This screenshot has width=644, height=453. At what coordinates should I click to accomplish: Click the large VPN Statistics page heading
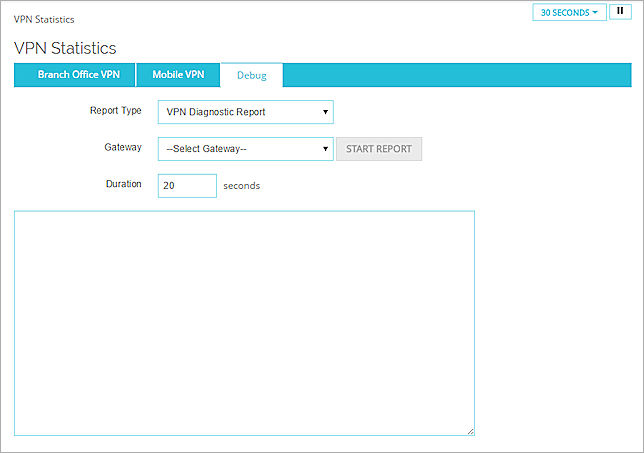pos(65,48)
